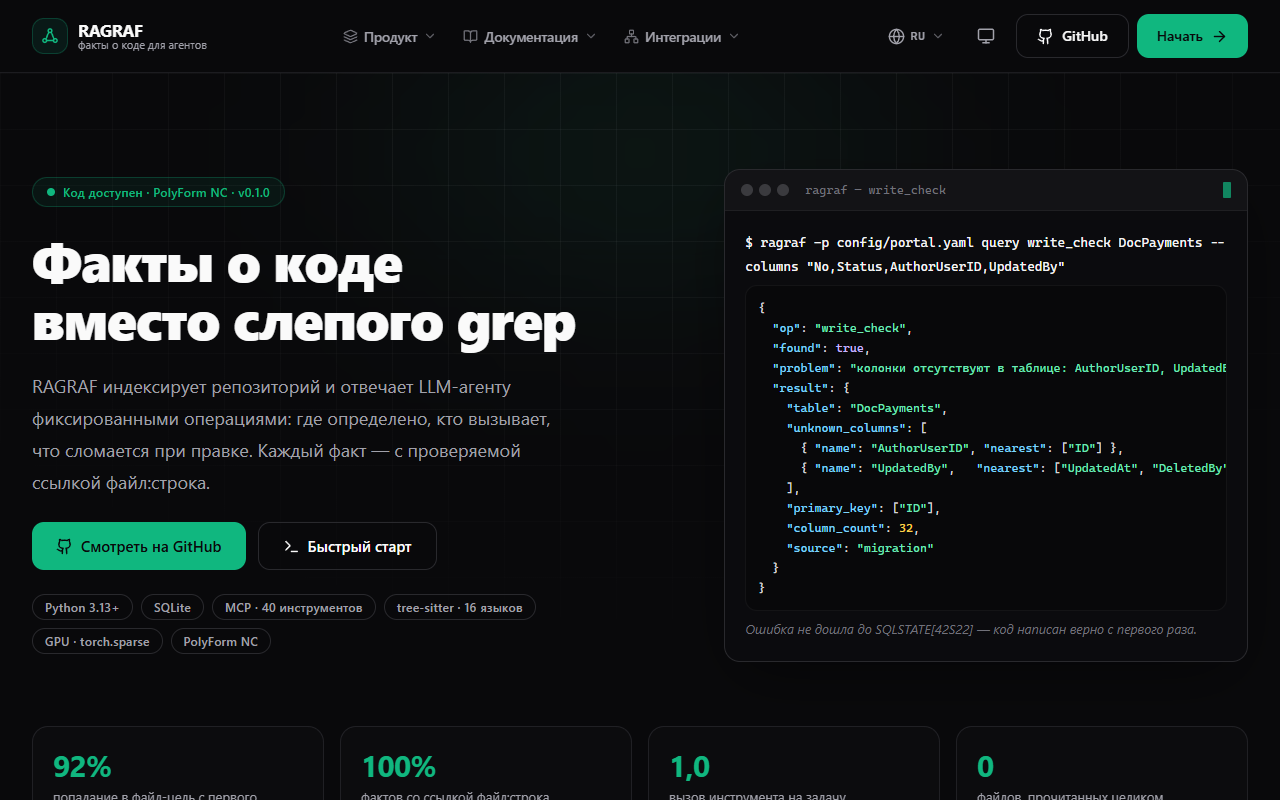
Task: Click the "table": "DocPayments" line in output
Action: [x=867, y=408]
